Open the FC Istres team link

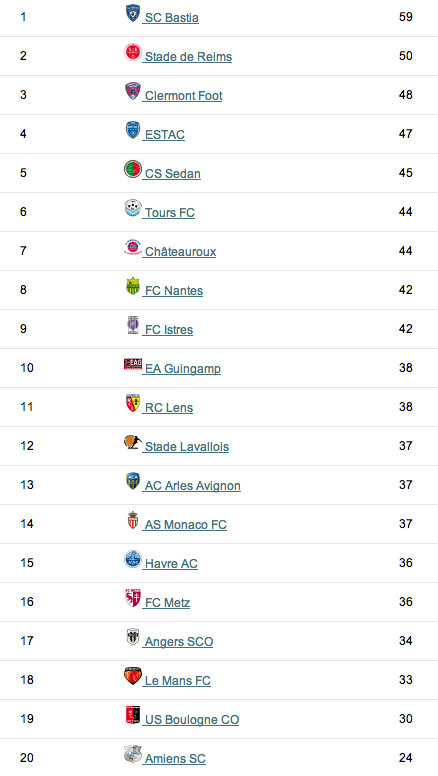(x=169, y=330)
